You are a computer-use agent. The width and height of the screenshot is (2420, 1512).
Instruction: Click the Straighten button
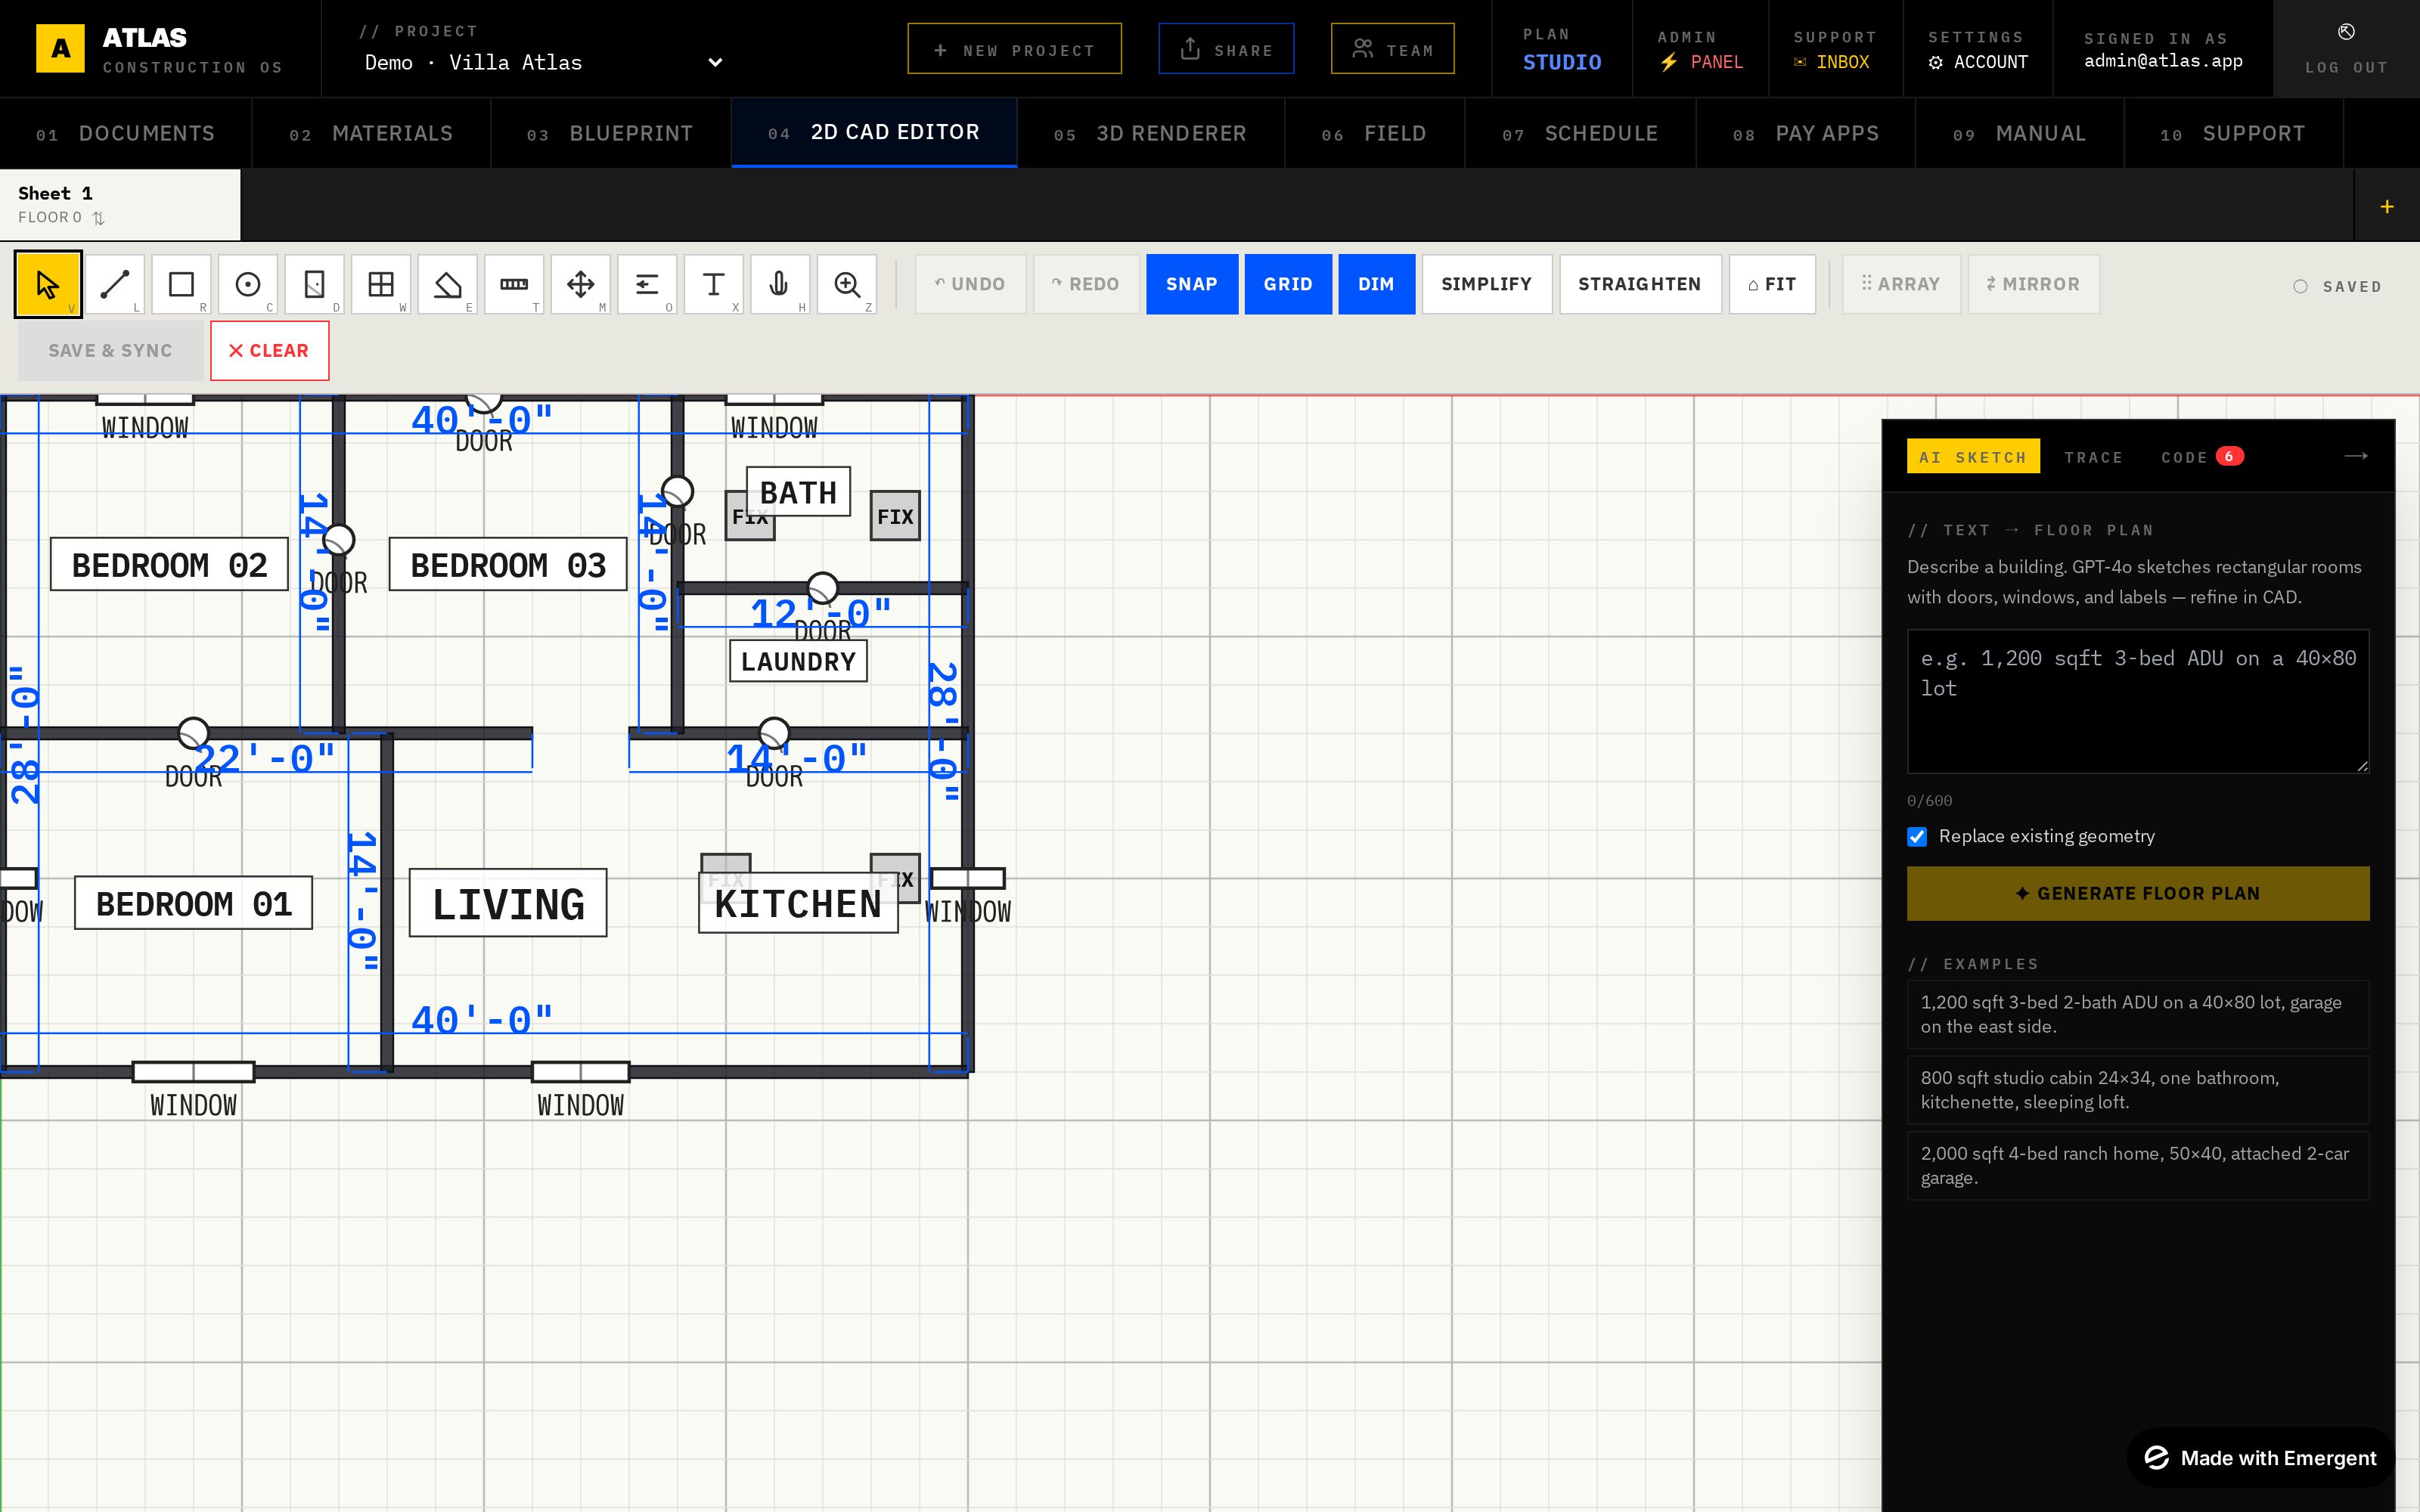(1640, 284)
